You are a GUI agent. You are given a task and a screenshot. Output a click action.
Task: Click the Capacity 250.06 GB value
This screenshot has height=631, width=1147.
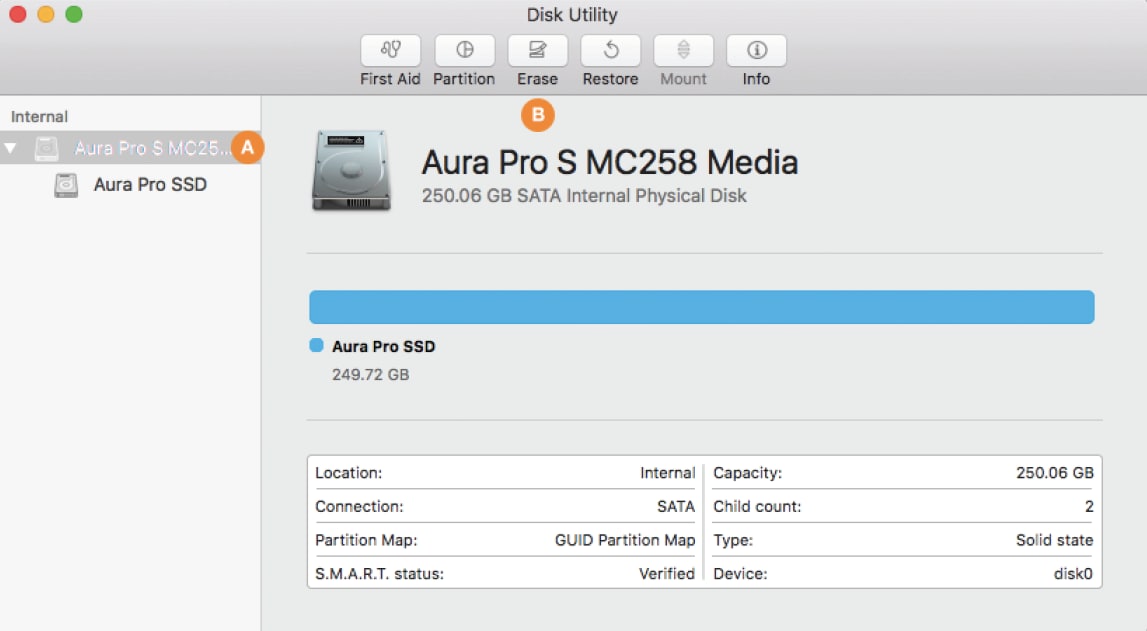1054,473
